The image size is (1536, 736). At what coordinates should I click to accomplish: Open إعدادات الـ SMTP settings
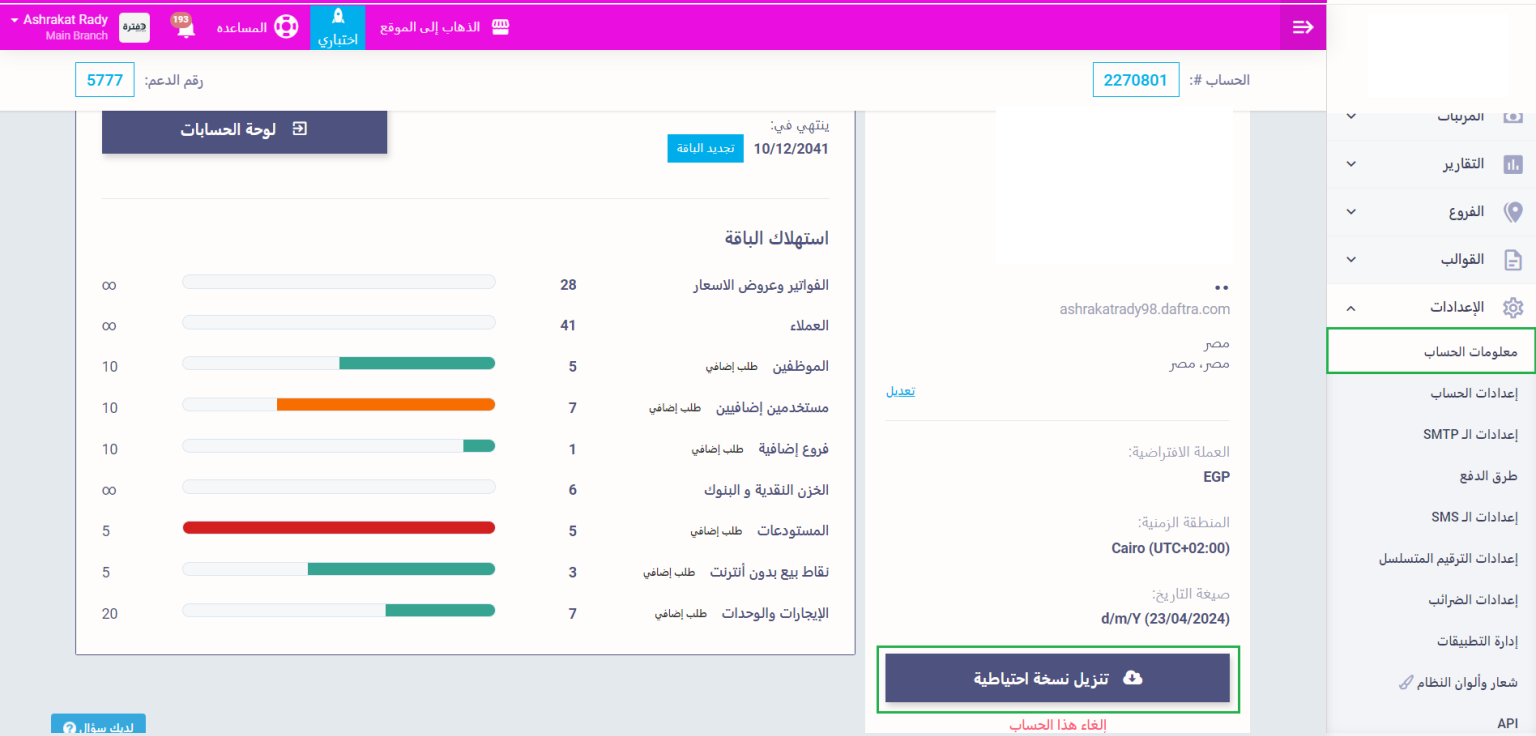(x=1470, y=435)
